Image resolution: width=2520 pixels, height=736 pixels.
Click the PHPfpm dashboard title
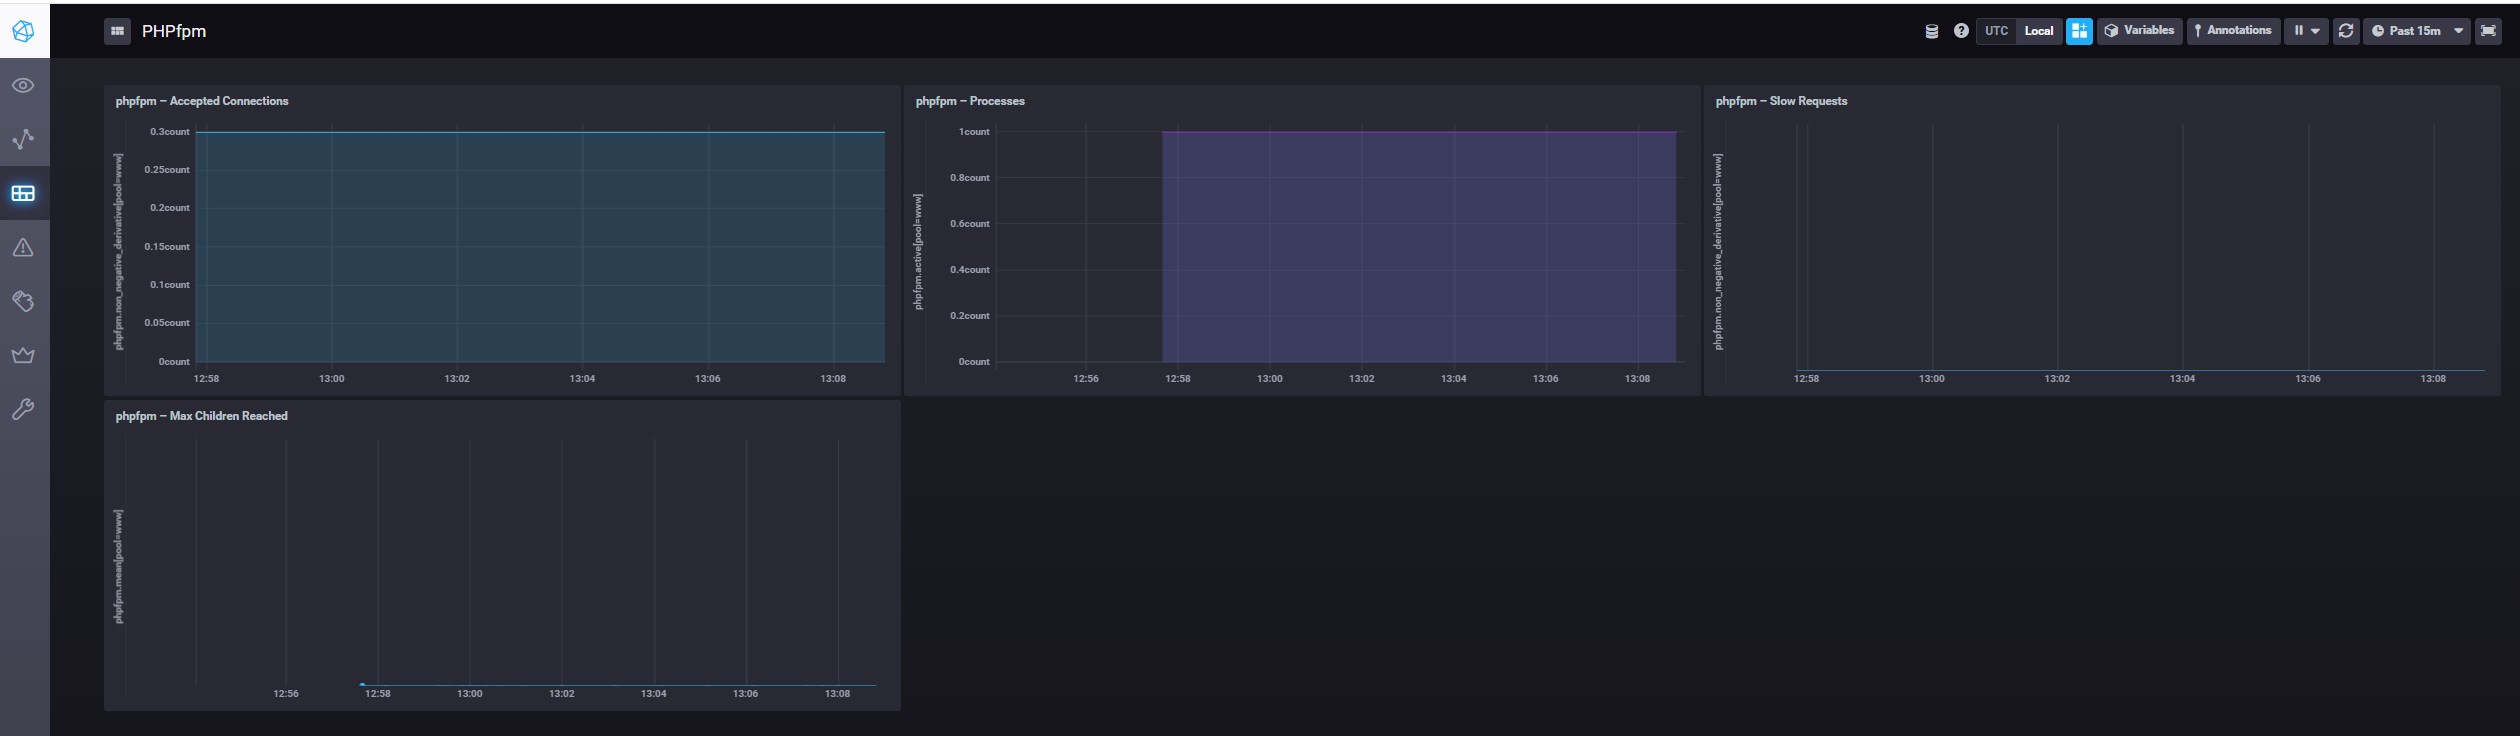click(174, 31)
